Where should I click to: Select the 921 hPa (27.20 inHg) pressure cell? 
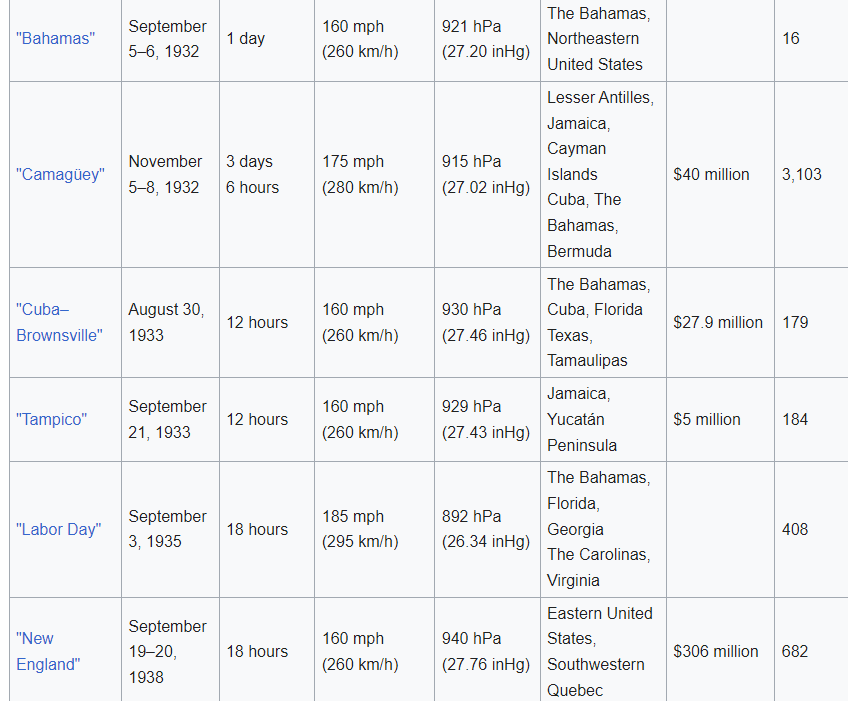click(x=486, y=39)
